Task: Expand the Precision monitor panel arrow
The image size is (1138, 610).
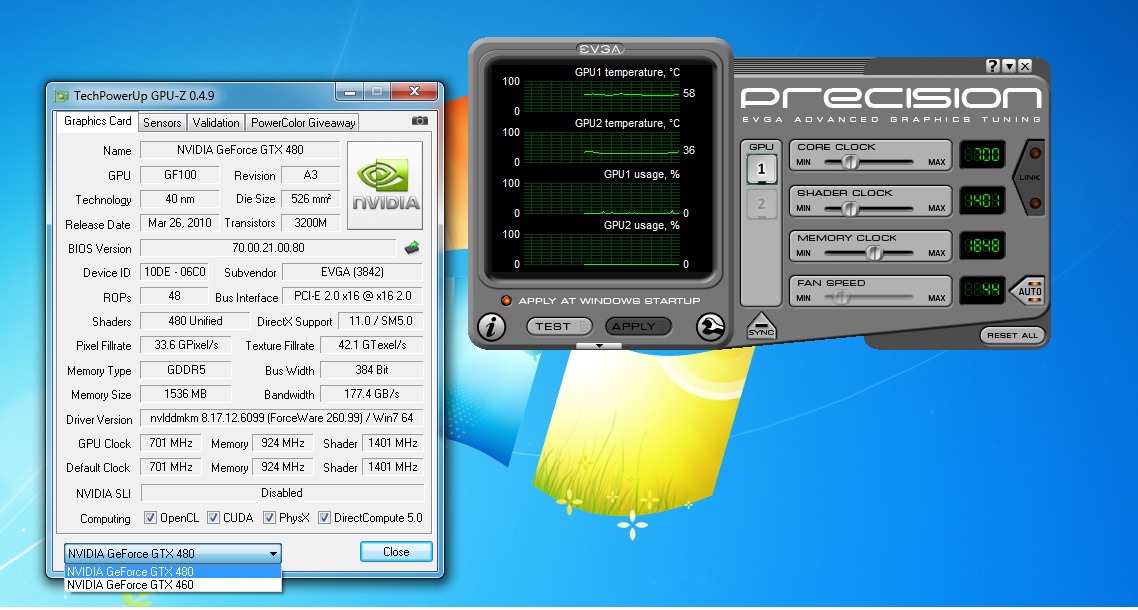Action: [x=599, y=346]
